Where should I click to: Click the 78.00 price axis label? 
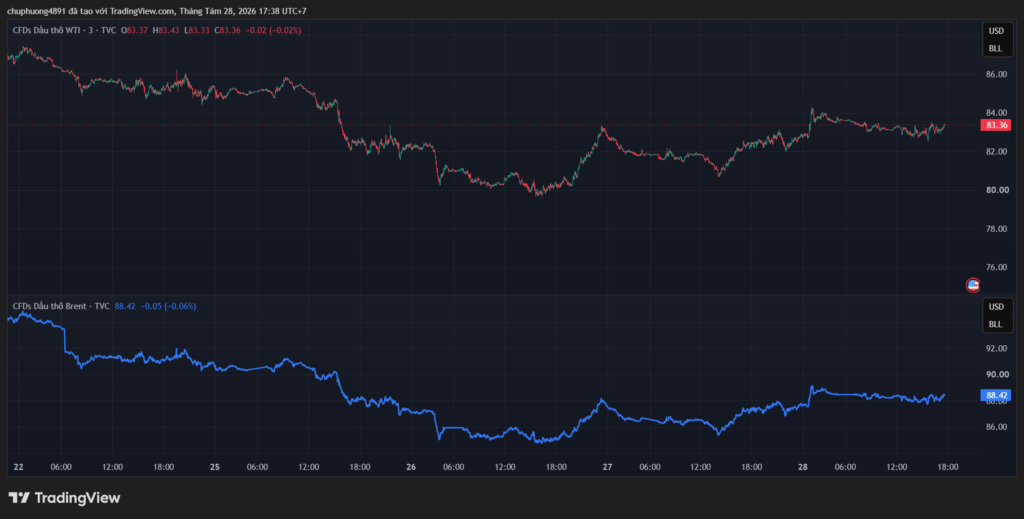click(996, 228)
